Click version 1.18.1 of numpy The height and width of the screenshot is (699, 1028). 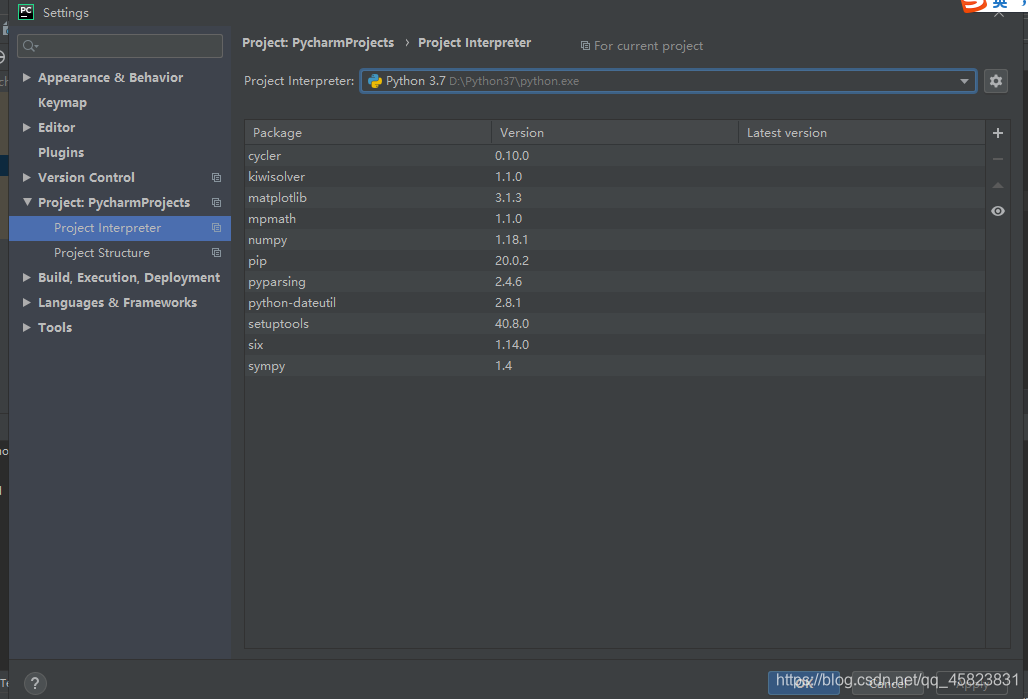point(511,239)
